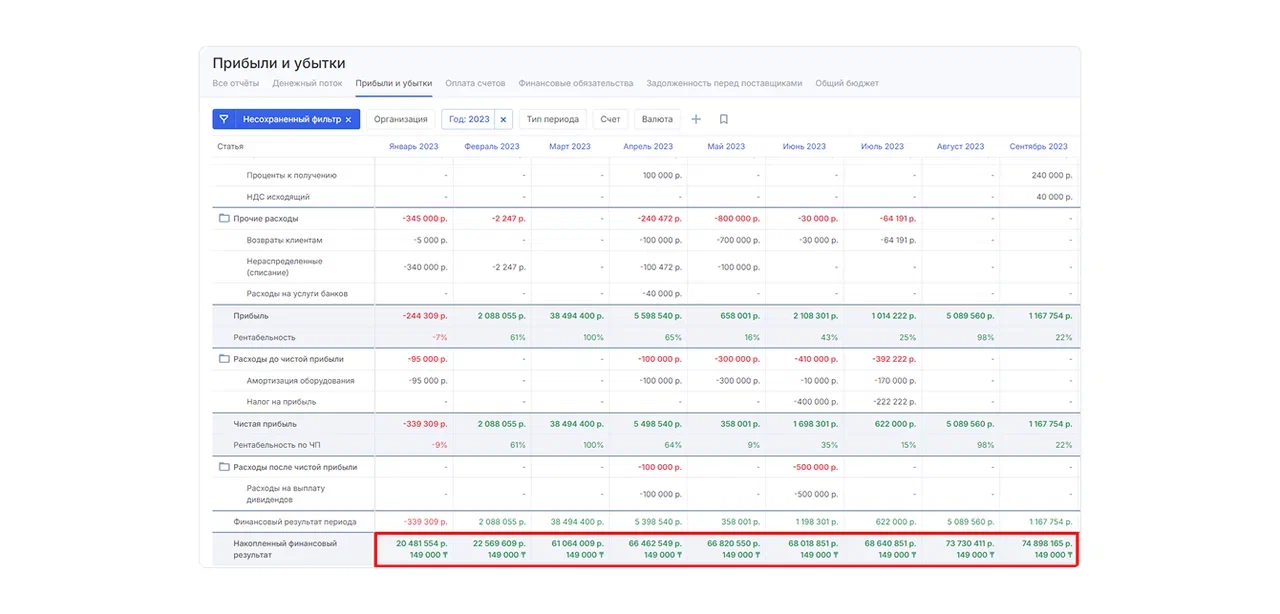1280x614 pixels.
Task: Open the 'Валюта' filter dropdown
Action: point(657,119)
